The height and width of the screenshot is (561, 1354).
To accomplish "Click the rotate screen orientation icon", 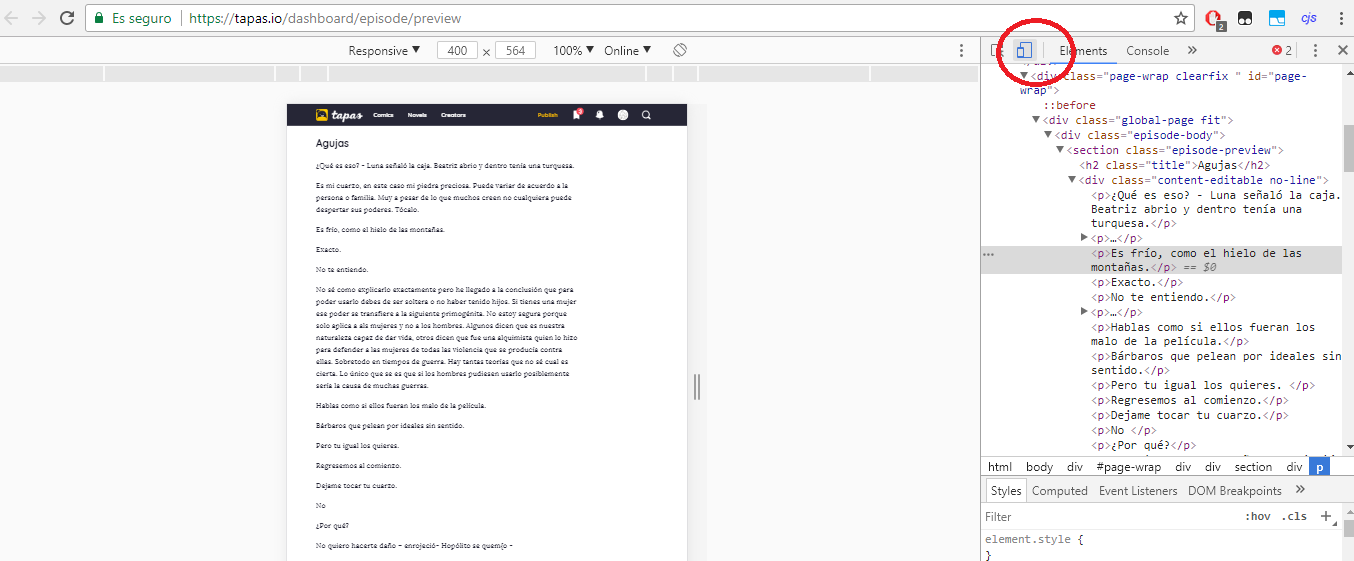I will (679, 50).
